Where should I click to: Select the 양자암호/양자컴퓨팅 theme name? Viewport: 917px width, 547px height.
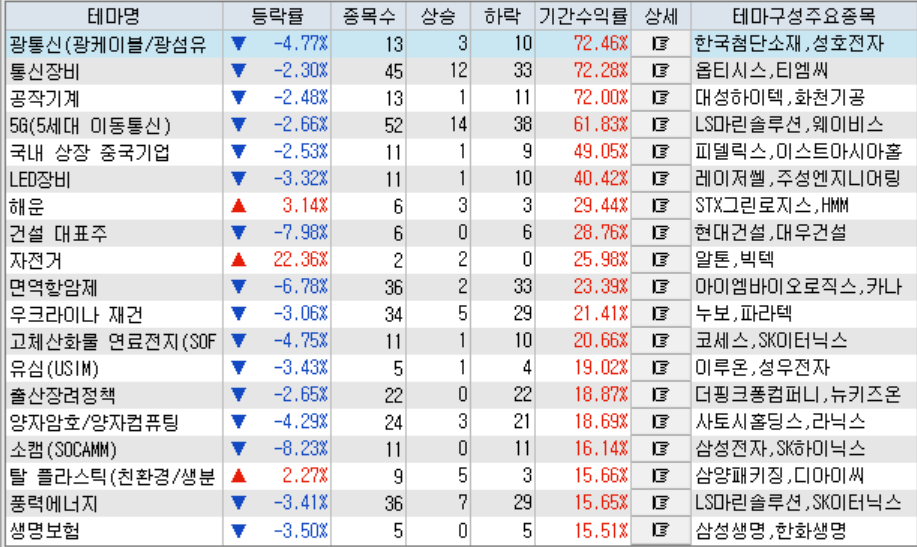94,423
